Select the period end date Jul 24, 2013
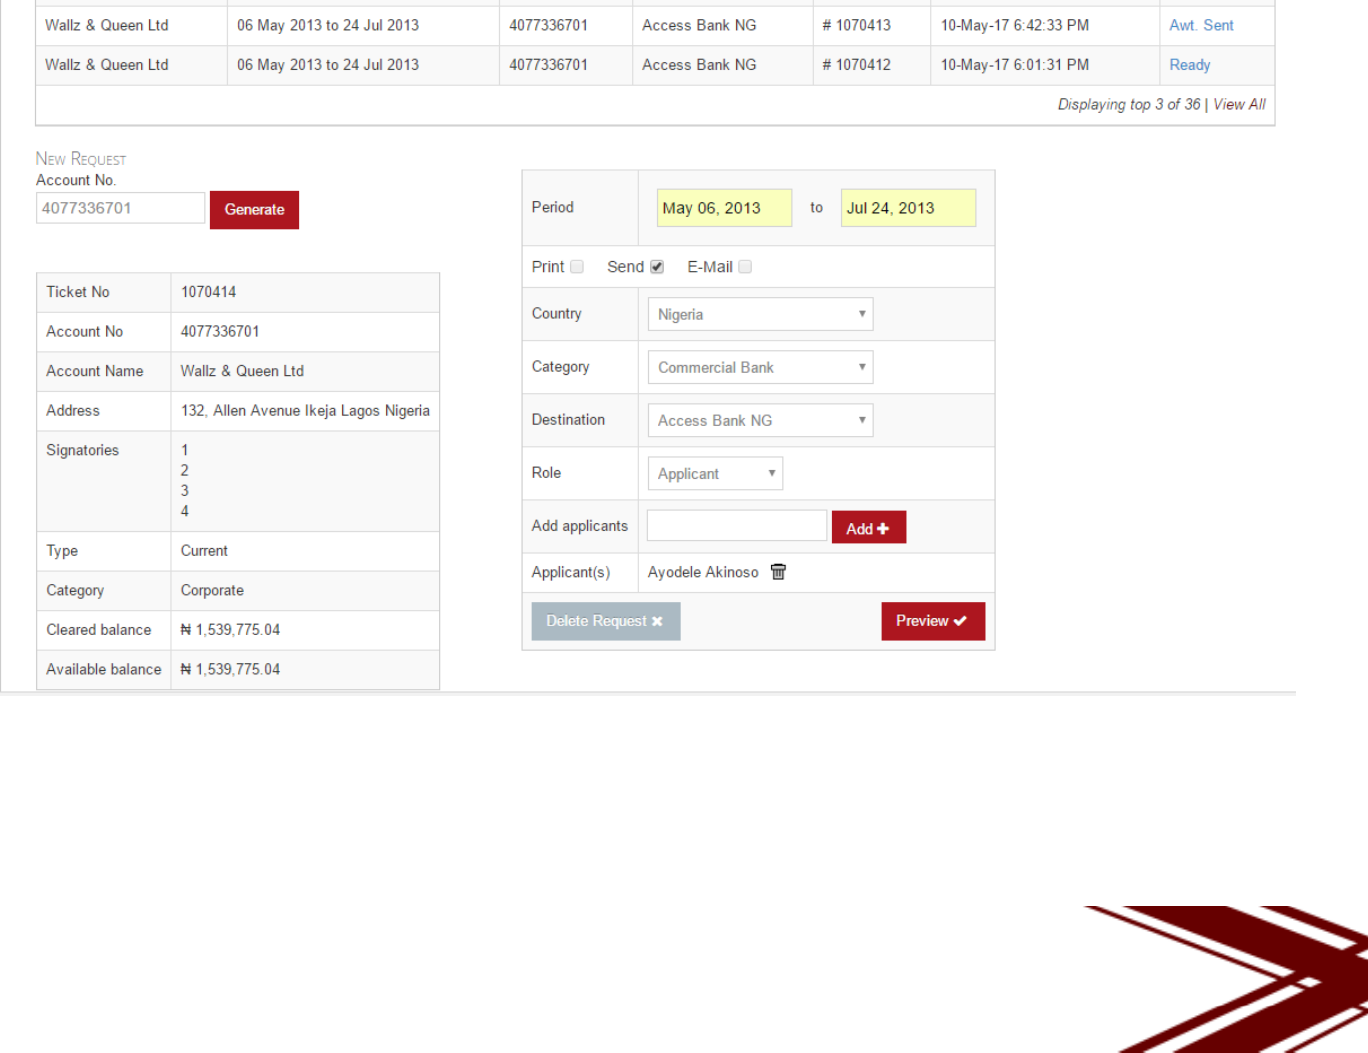 click(908, 208)
